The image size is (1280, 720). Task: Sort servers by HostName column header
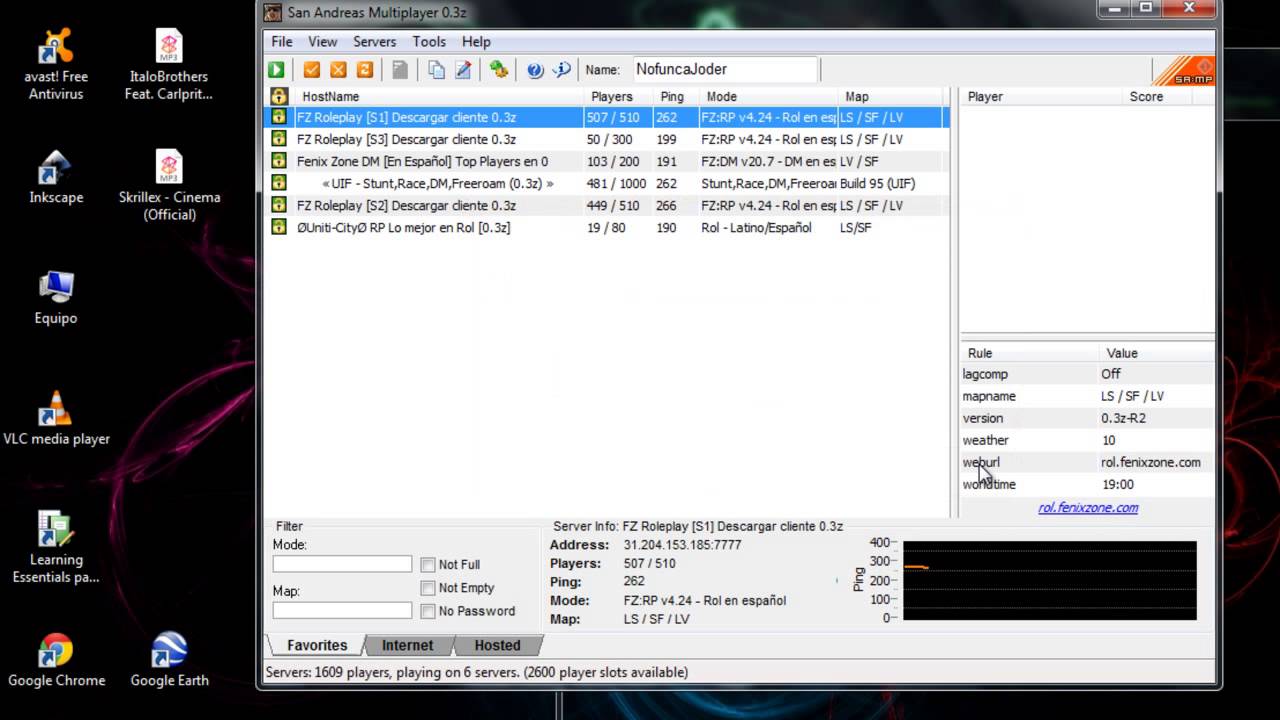(440, 97)
